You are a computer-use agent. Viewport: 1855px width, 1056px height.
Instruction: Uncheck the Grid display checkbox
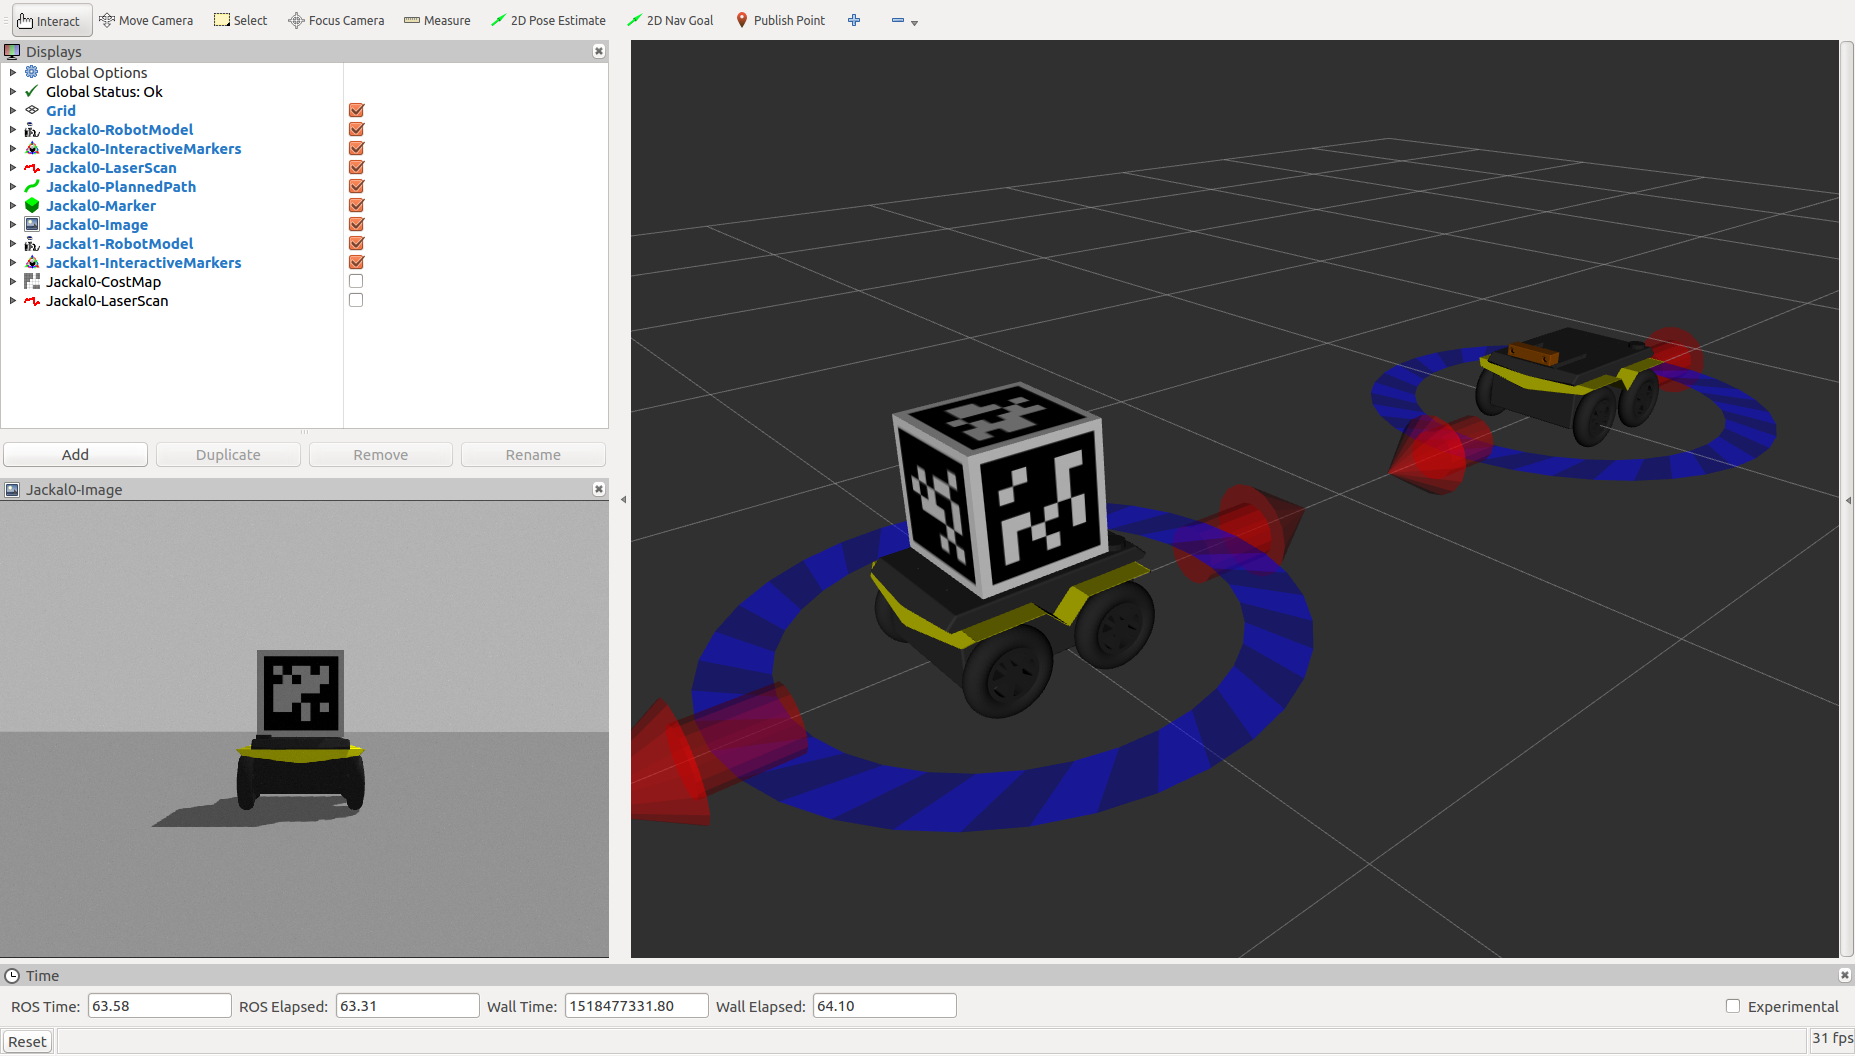point(356,111)
